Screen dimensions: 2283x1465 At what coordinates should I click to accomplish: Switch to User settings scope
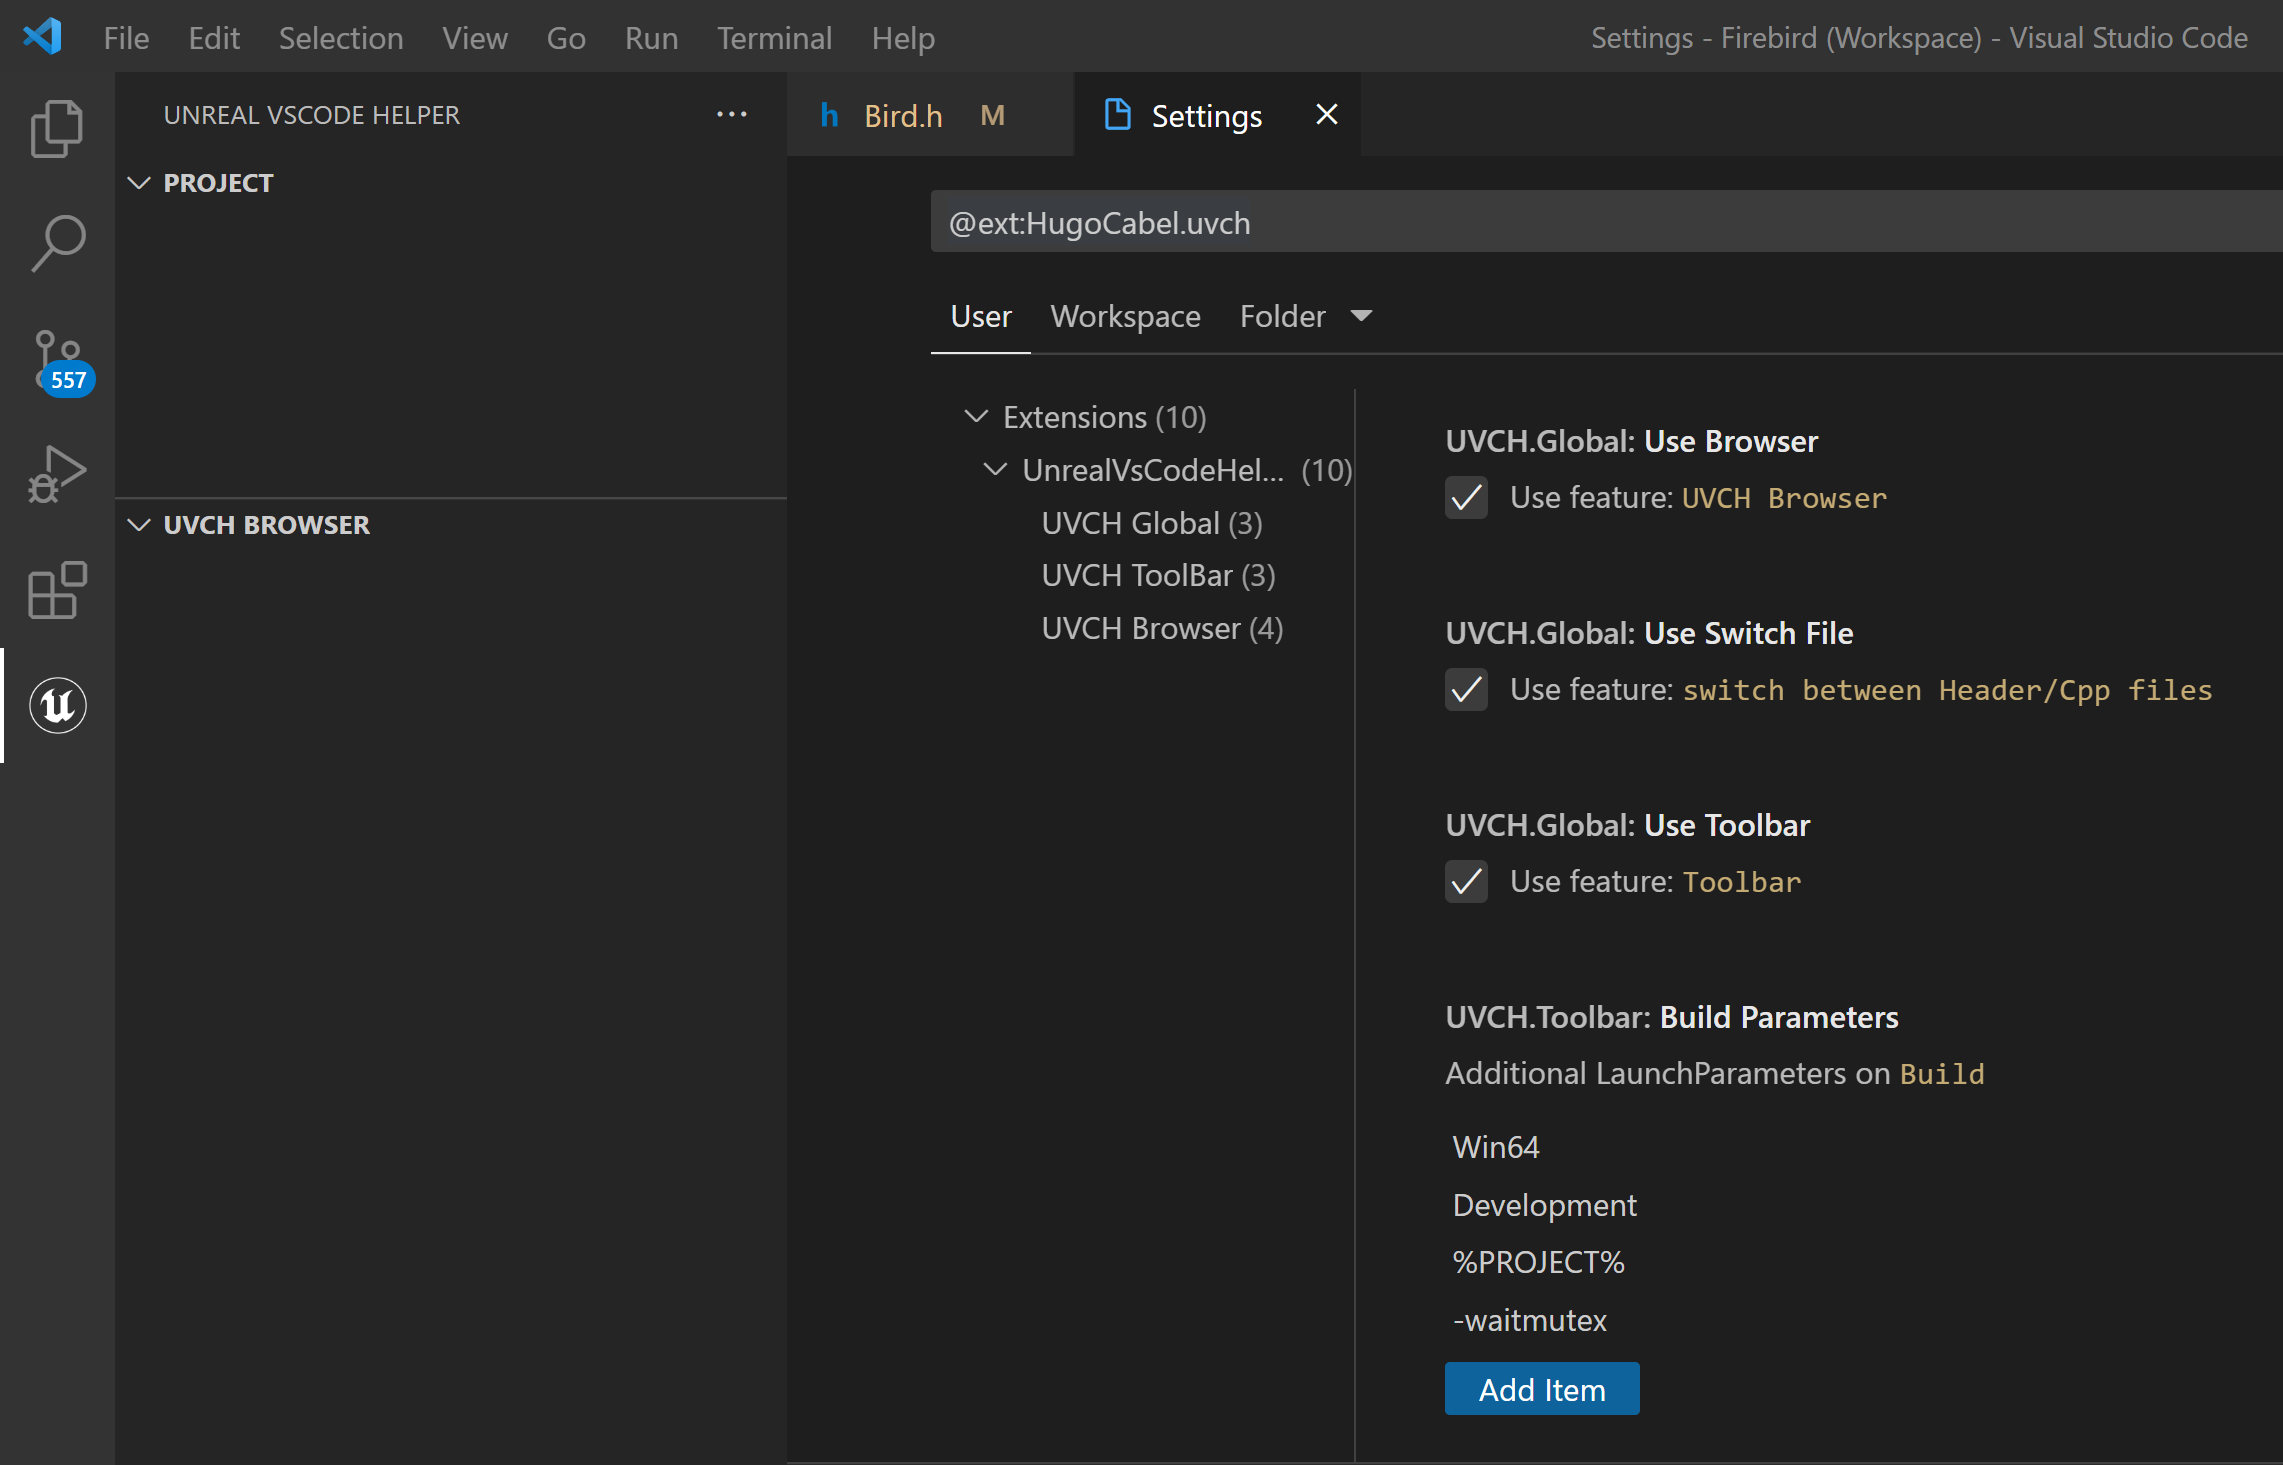[981, 316]
